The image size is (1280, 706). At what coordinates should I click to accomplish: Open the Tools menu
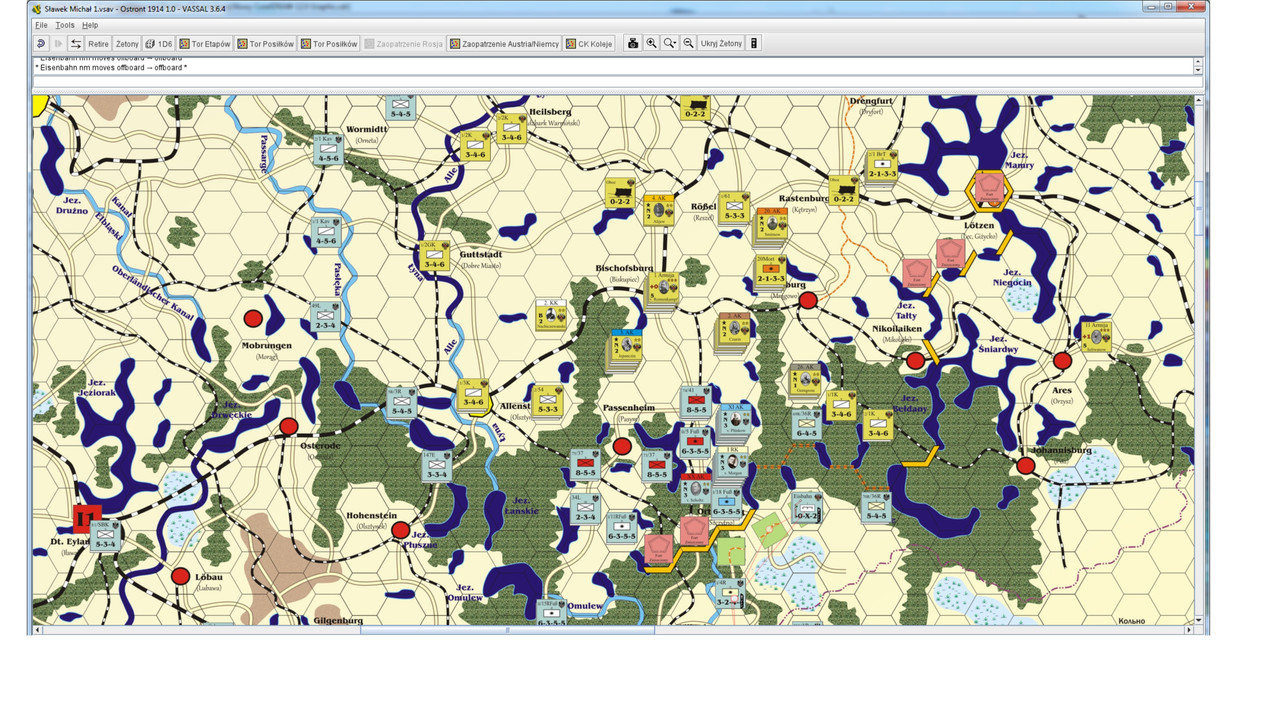pos(65,25)
